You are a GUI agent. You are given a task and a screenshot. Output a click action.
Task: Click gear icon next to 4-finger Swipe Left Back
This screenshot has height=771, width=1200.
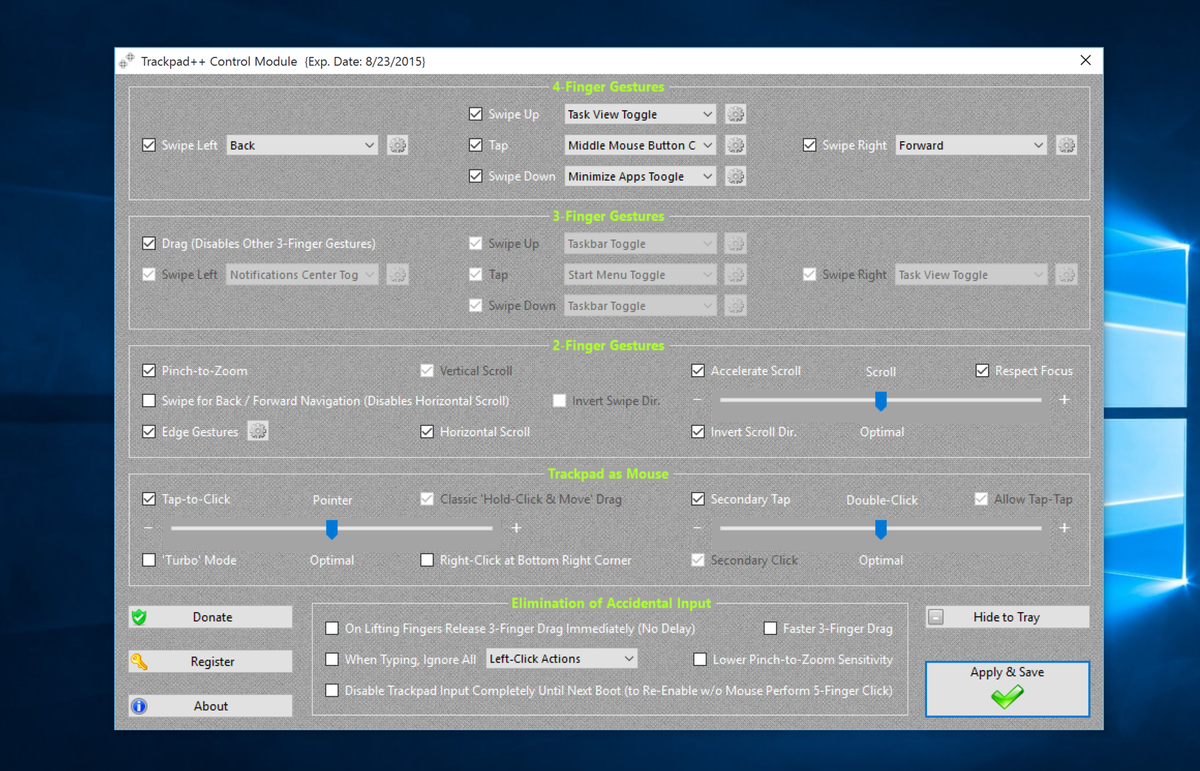(x=397, y=144)
